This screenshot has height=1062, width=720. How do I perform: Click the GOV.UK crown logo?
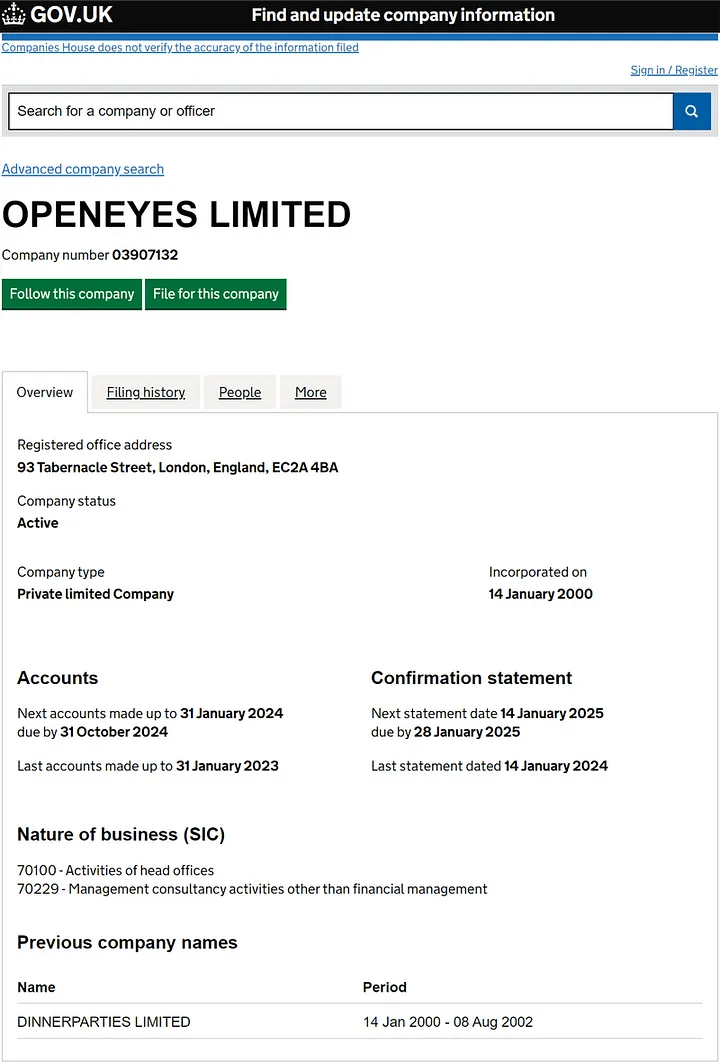click(14, 15)
